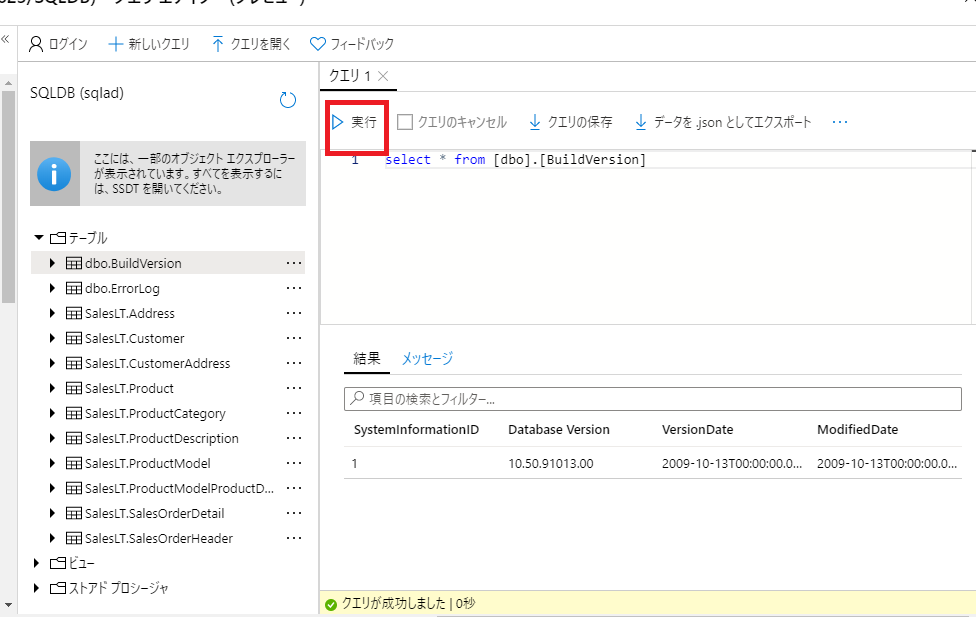Click the 項目の検索とフィルター search field
This screenshot has width=976, height=617.
pyautogui.click(x=652, y=399)
